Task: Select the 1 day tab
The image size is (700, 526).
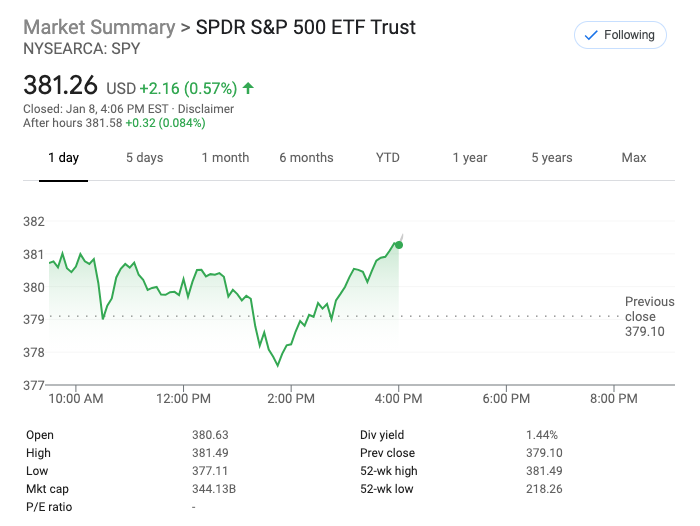Action: click(x=63, y=158)
